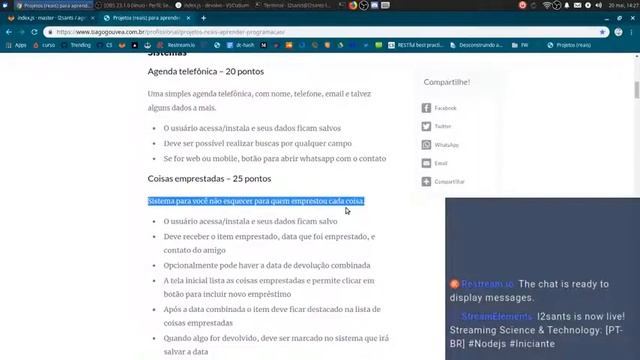Click 'Deve ser possível realizar buscas' bullet
Image resolution: width=640 pixels, height=360 pixels.
tap(258, 143)
